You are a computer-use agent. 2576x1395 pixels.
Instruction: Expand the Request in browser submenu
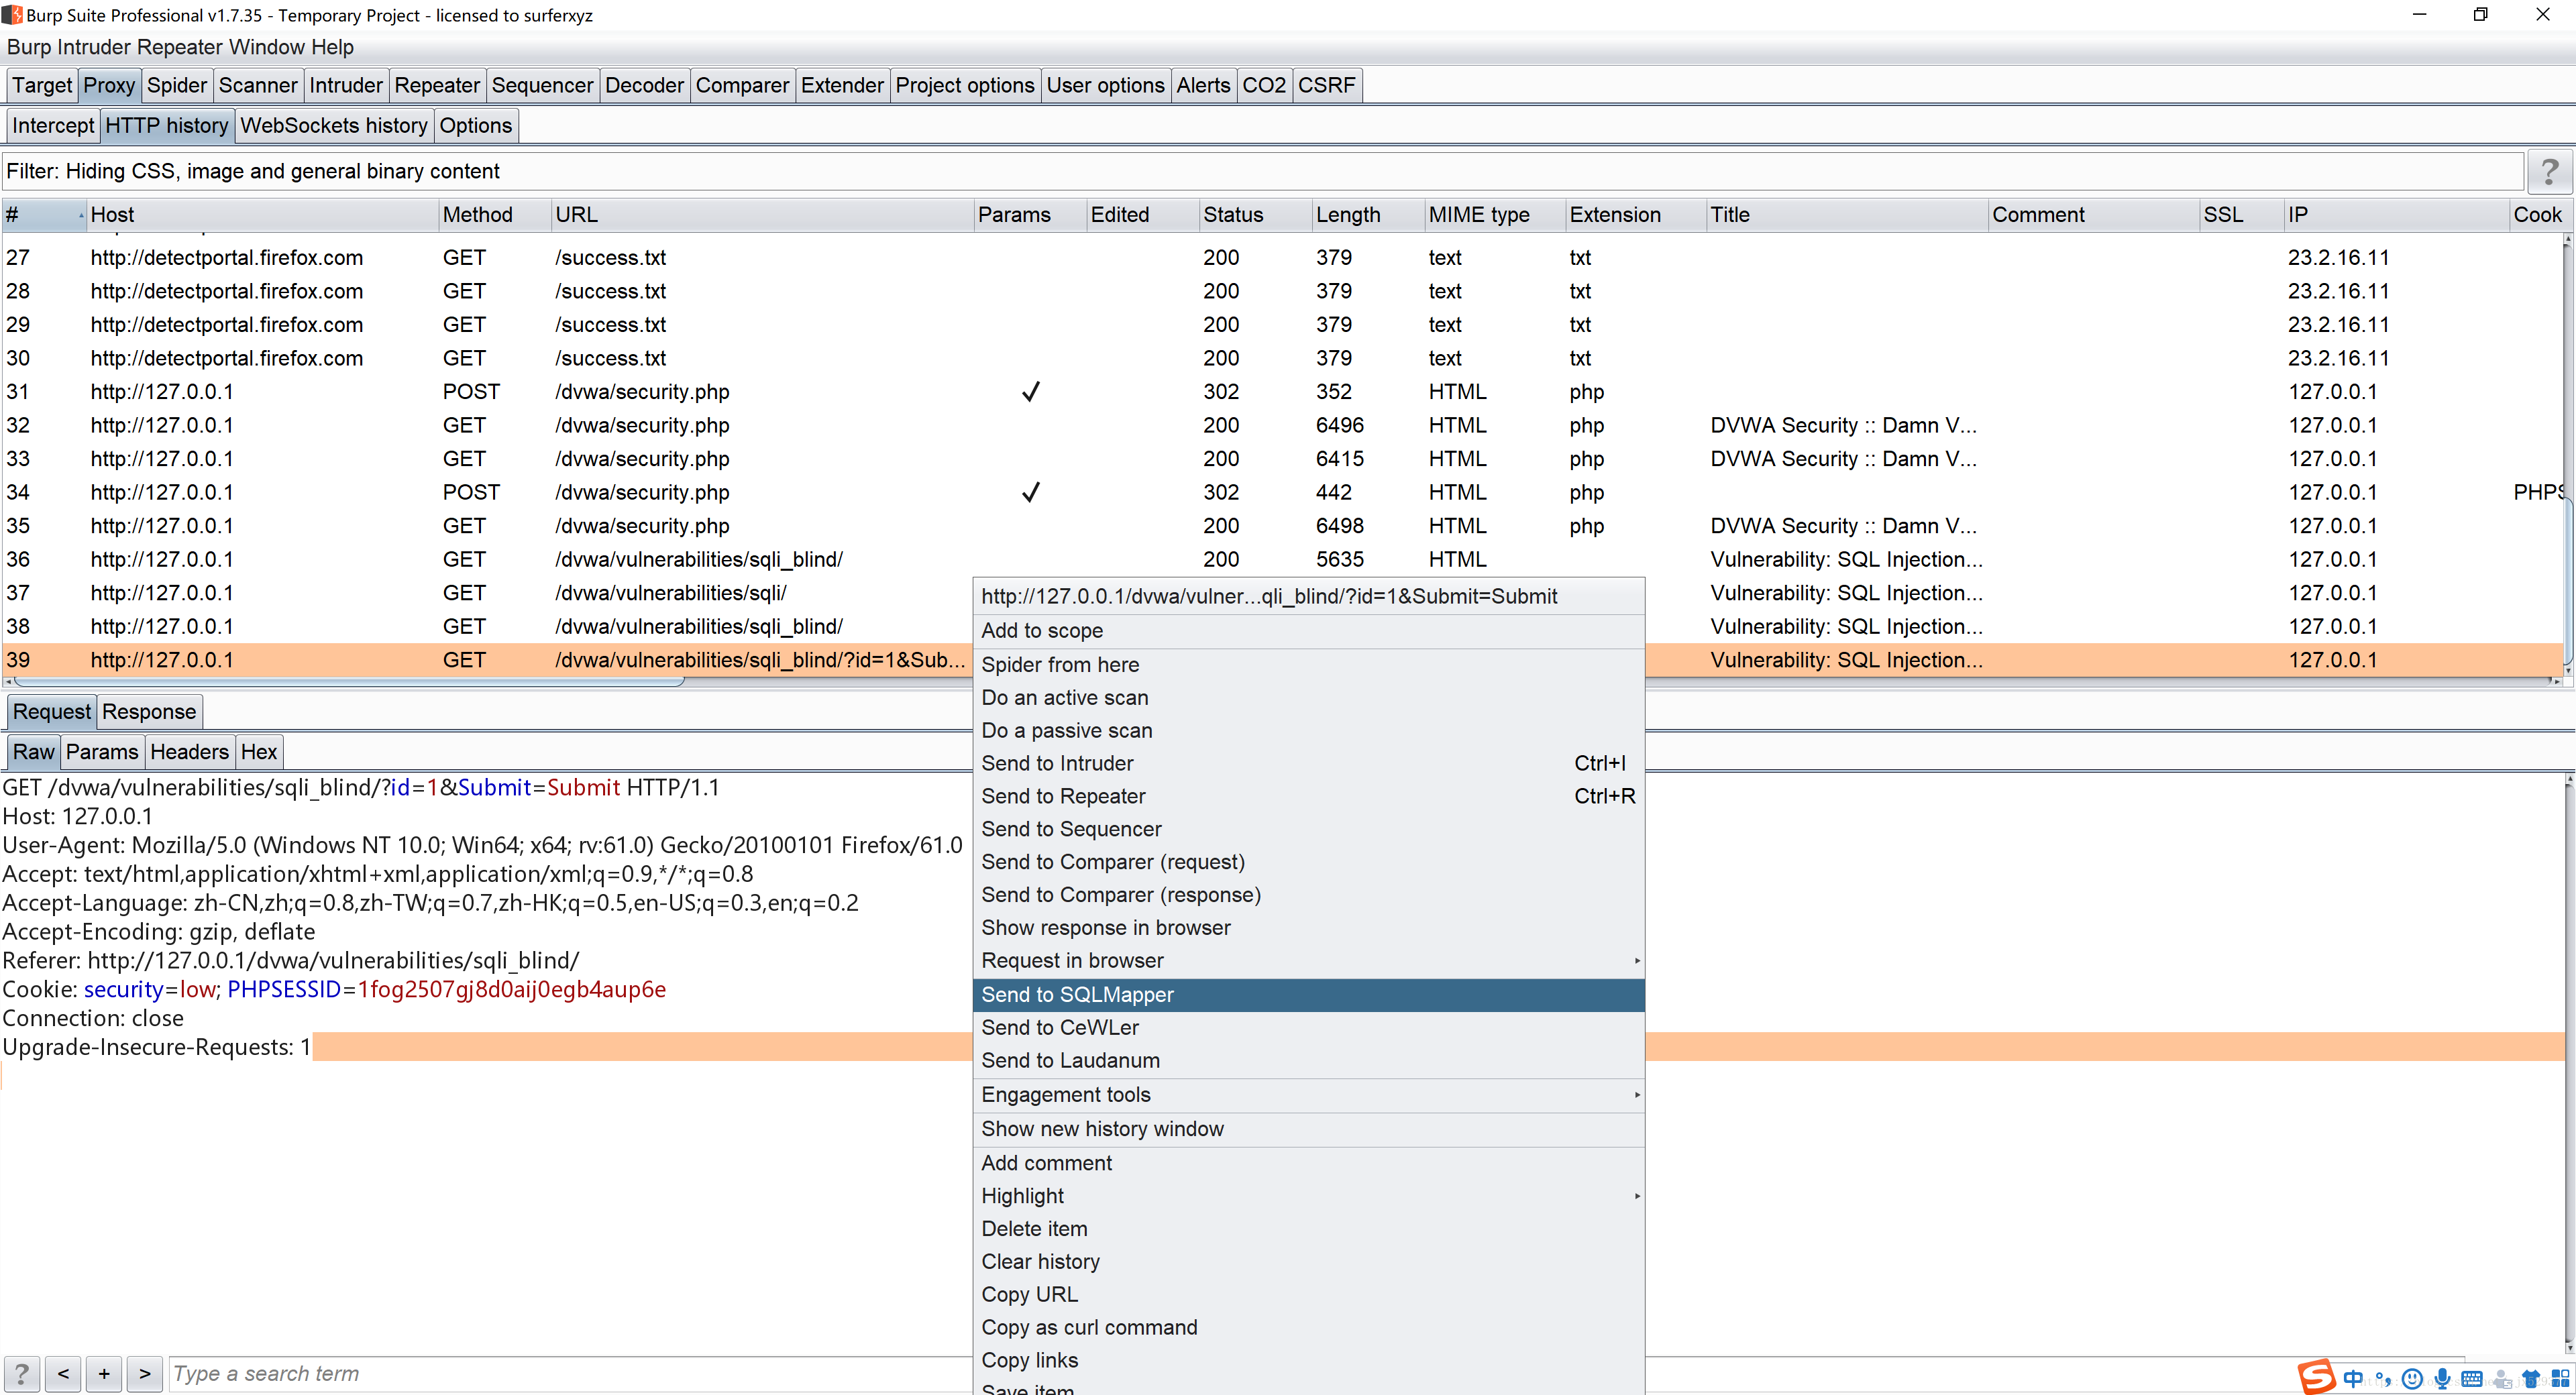pos(1308,960)
